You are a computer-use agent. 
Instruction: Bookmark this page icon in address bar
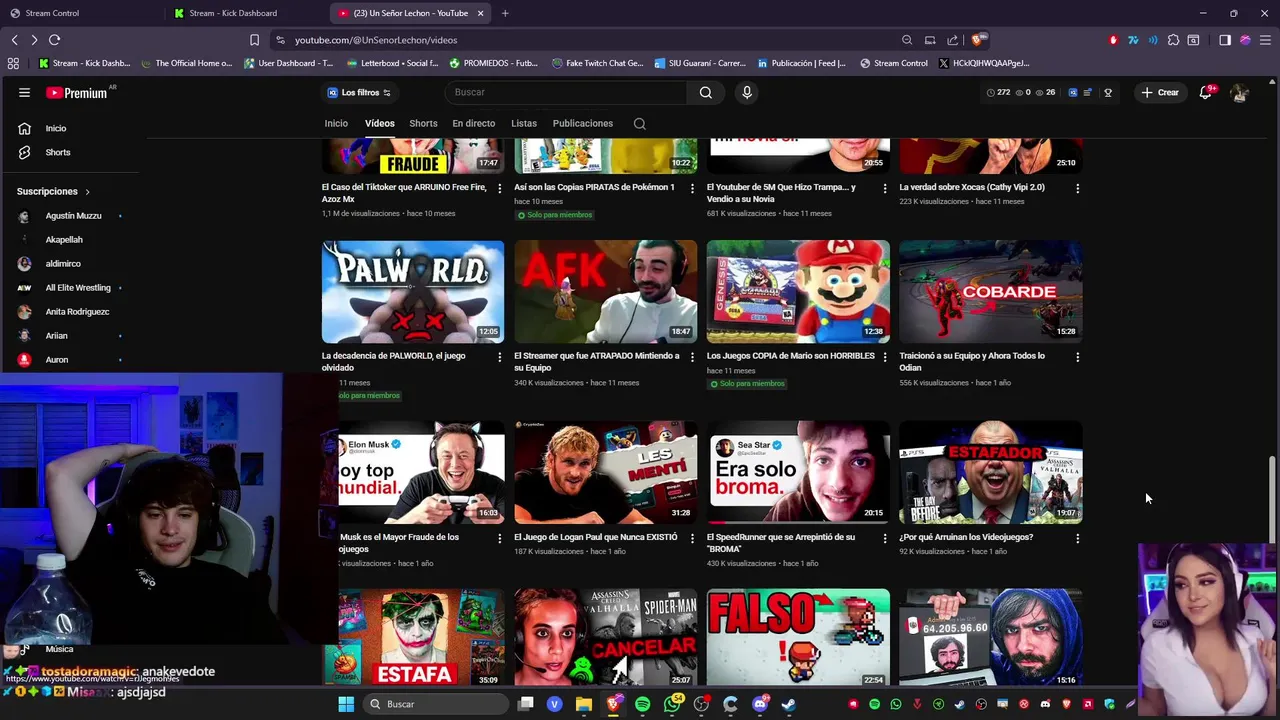[254, 40]
